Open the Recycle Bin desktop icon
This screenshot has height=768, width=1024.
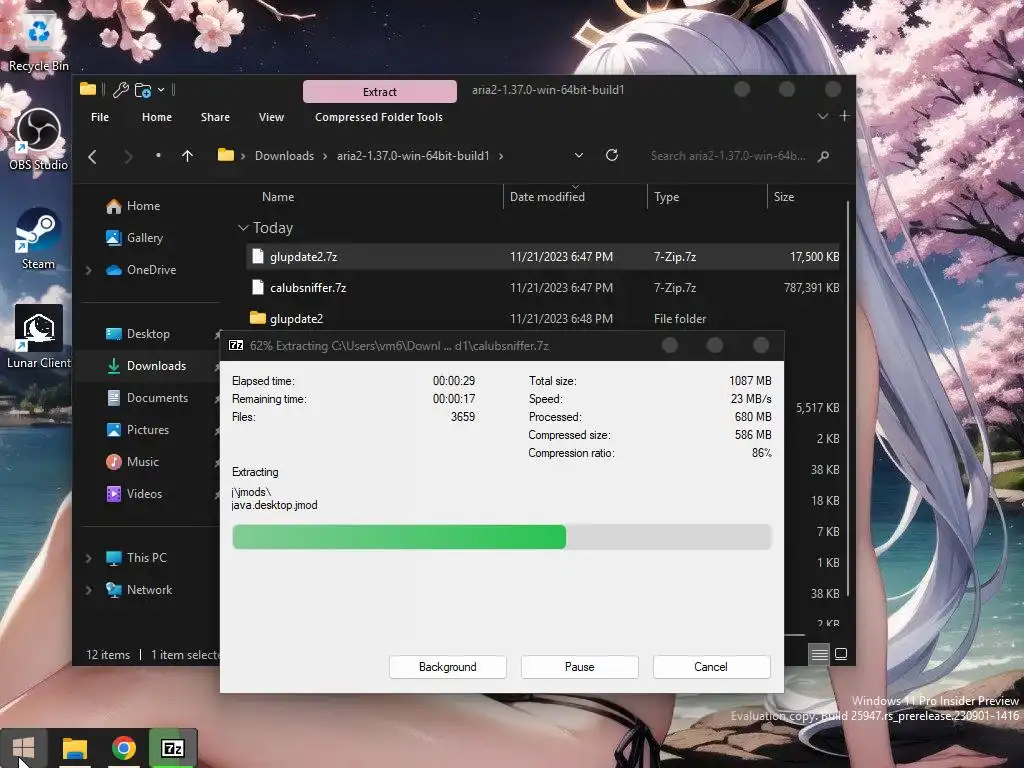(x=39, y=40)
